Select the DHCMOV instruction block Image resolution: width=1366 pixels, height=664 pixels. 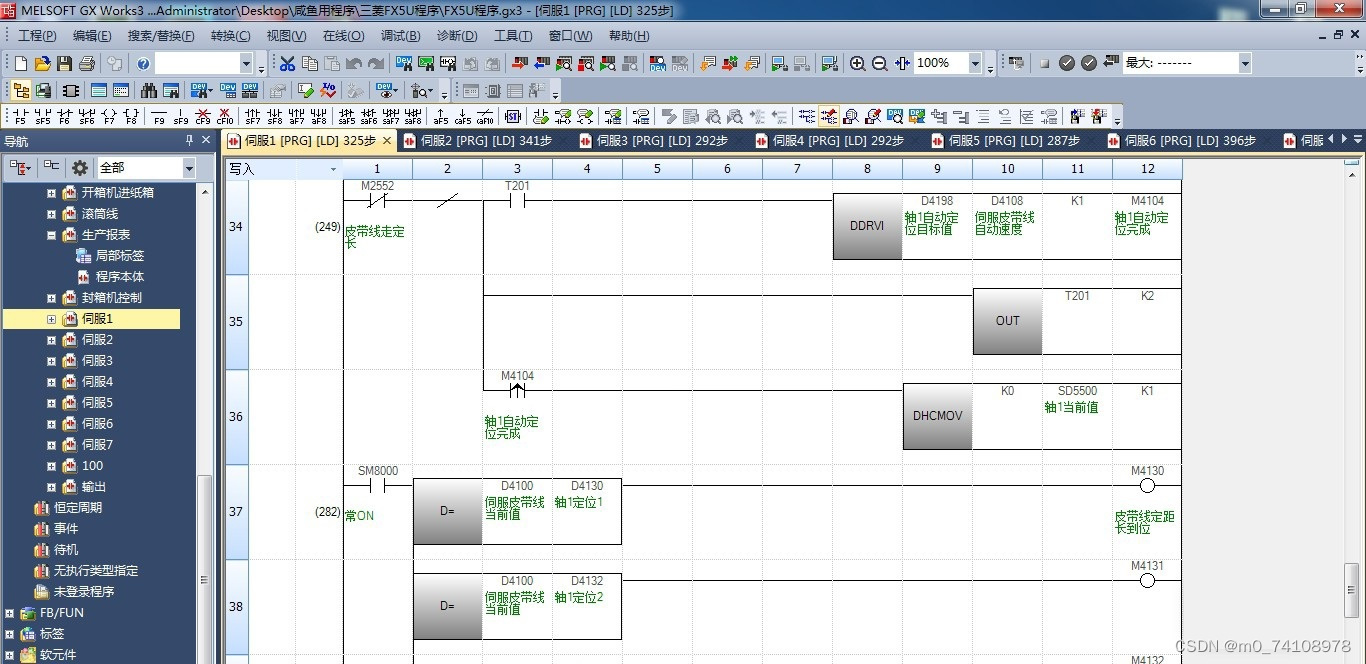tap(937, 416)
